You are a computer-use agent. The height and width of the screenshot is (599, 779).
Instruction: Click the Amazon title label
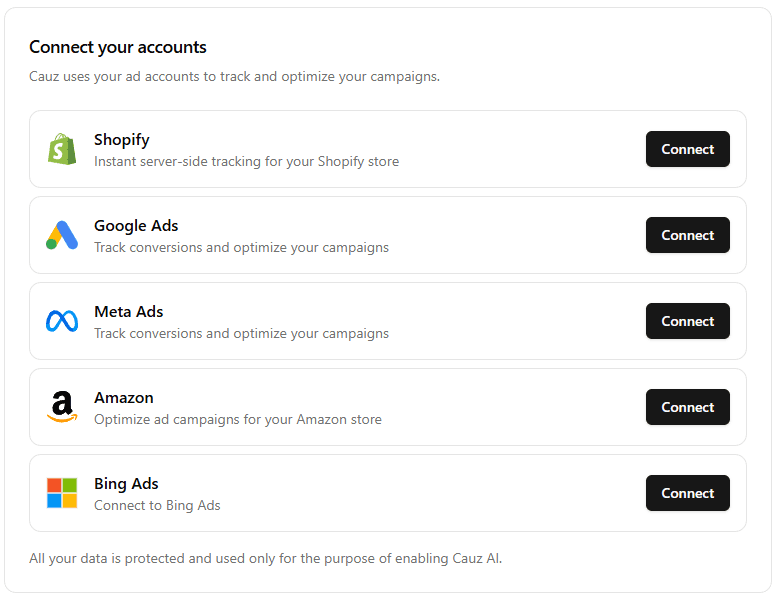123,398
